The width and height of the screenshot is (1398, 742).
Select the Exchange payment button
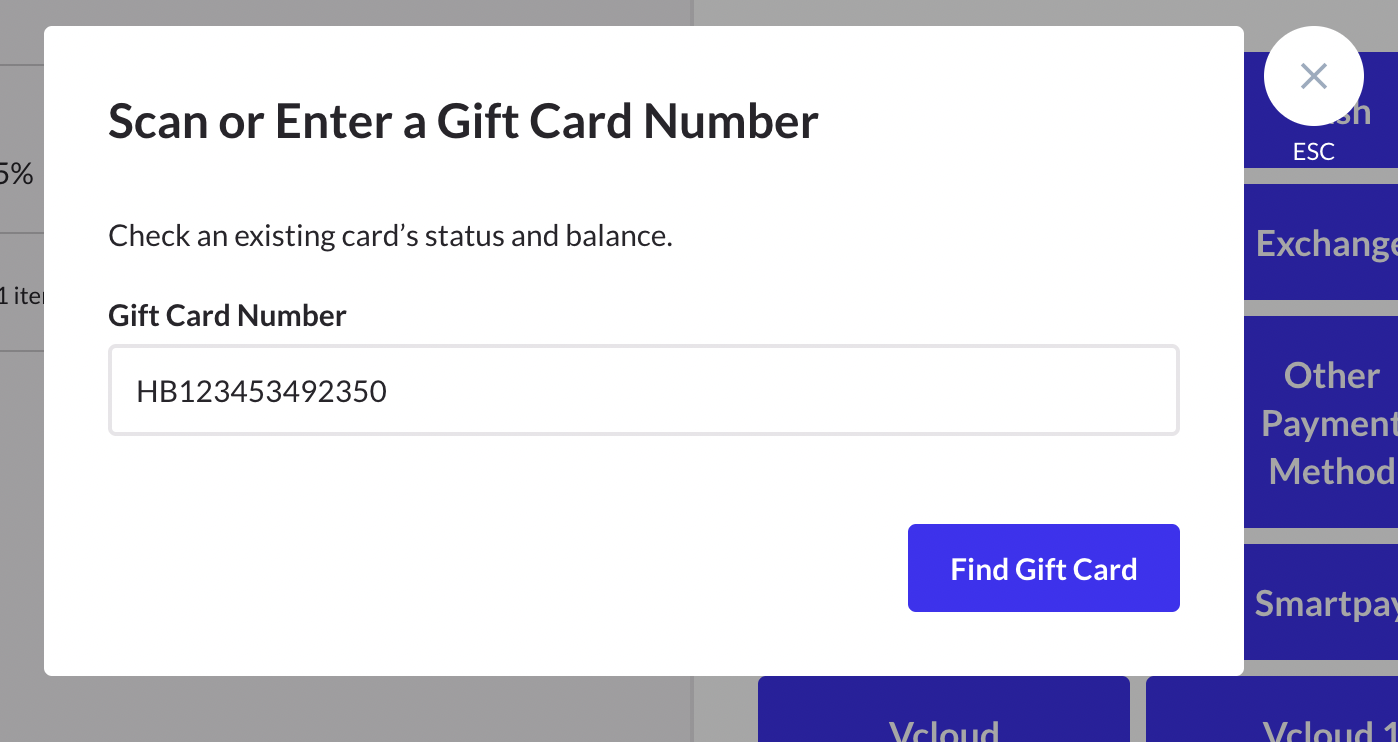point(1322,243)
